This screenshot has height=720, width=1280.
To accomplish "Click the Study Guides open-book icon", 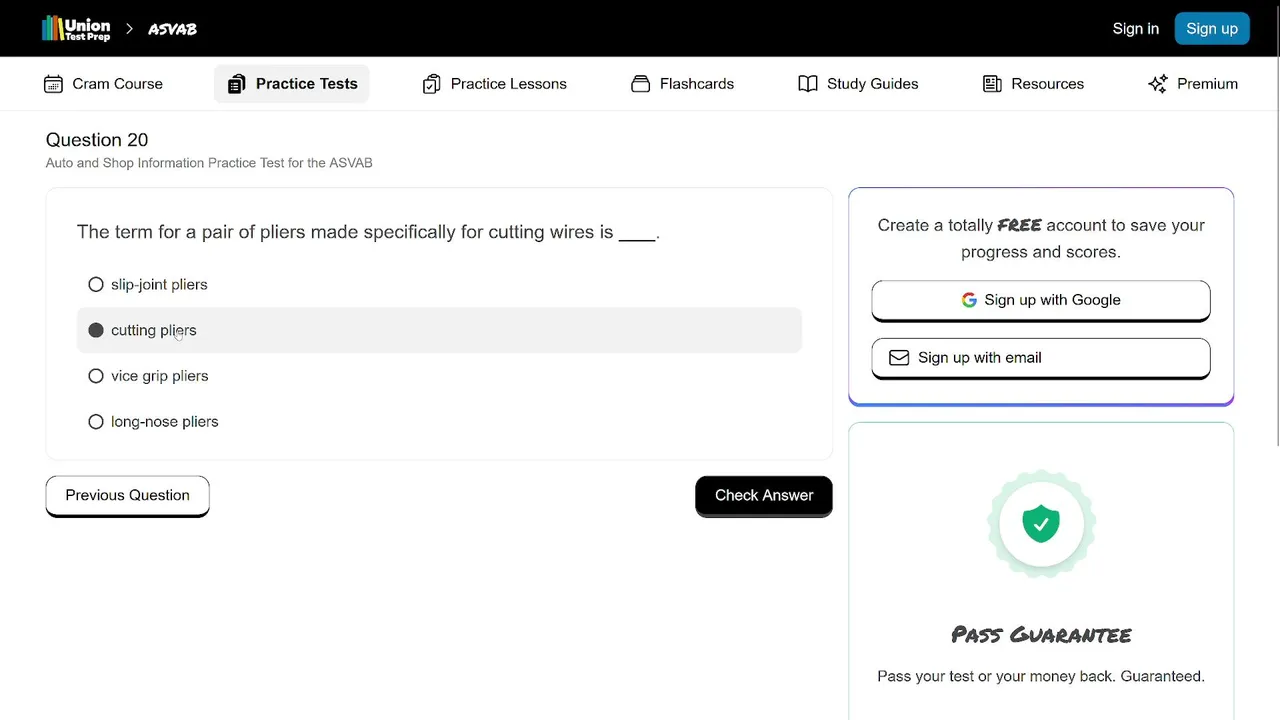I will click(808, 84).
